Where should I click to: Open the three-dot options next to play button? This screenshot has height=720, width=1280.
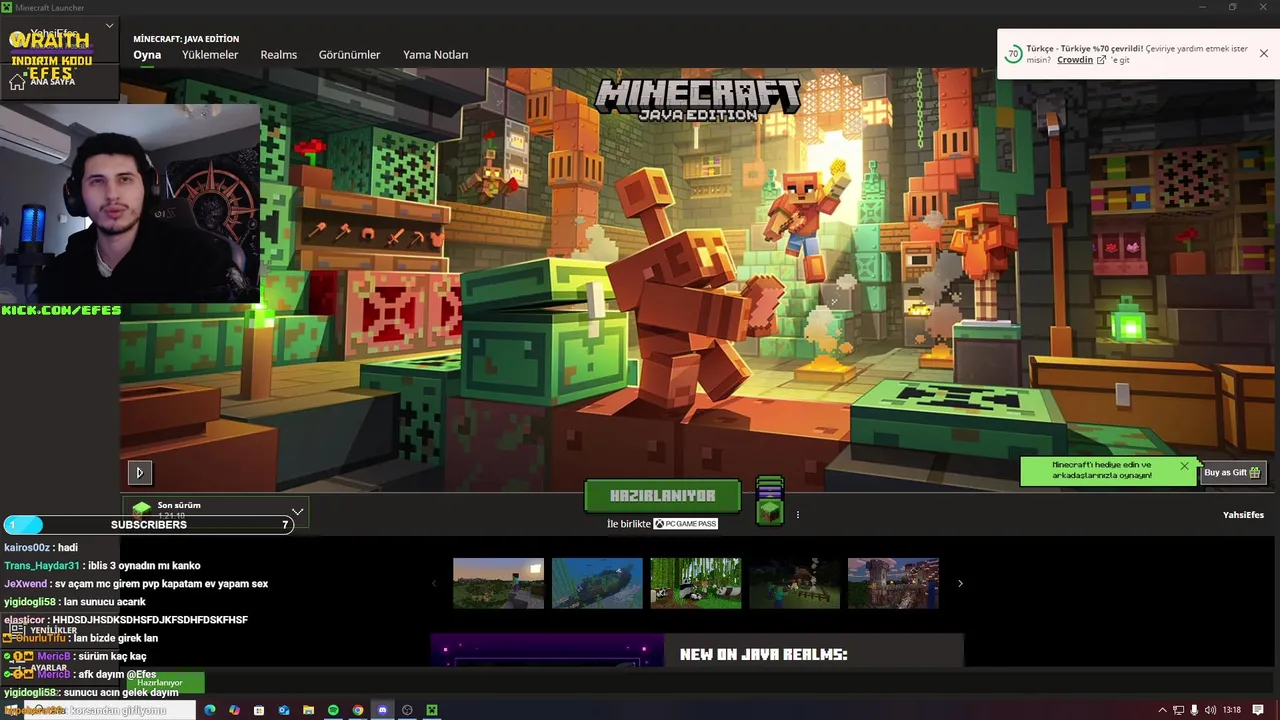(797, 515)
